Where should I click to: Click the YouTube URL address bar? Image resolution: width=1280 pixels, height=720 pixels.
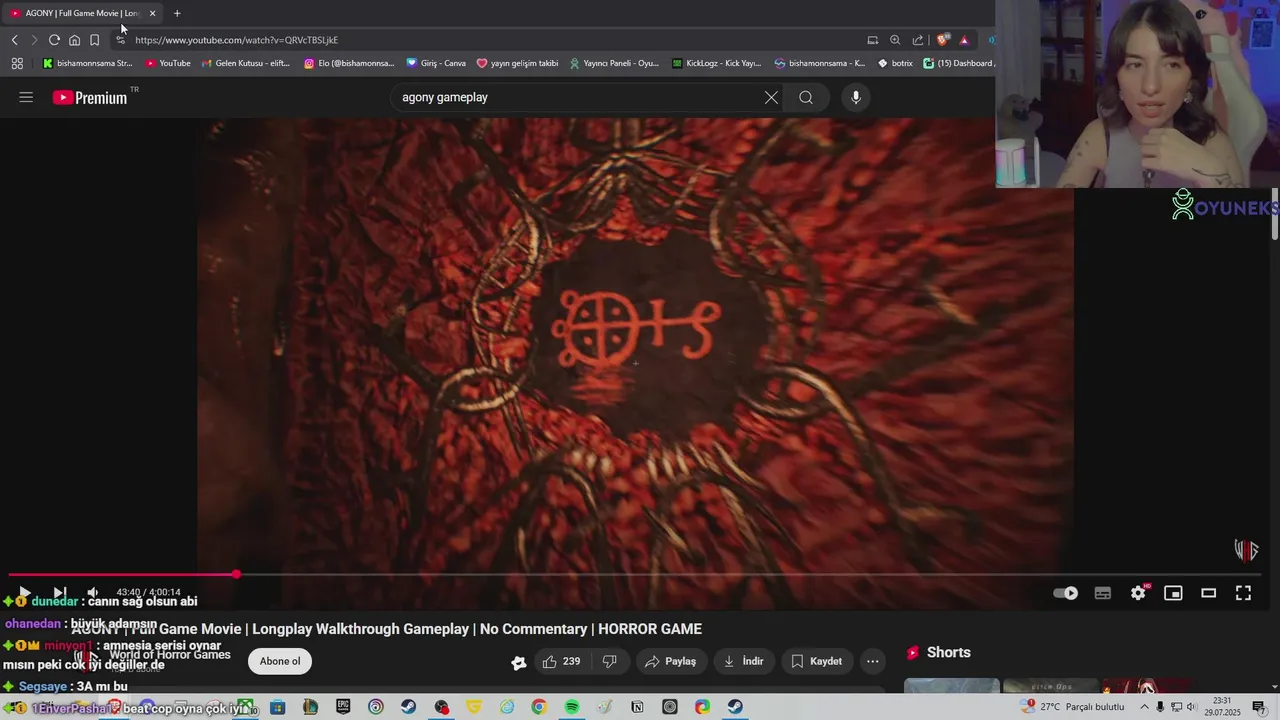490,40
